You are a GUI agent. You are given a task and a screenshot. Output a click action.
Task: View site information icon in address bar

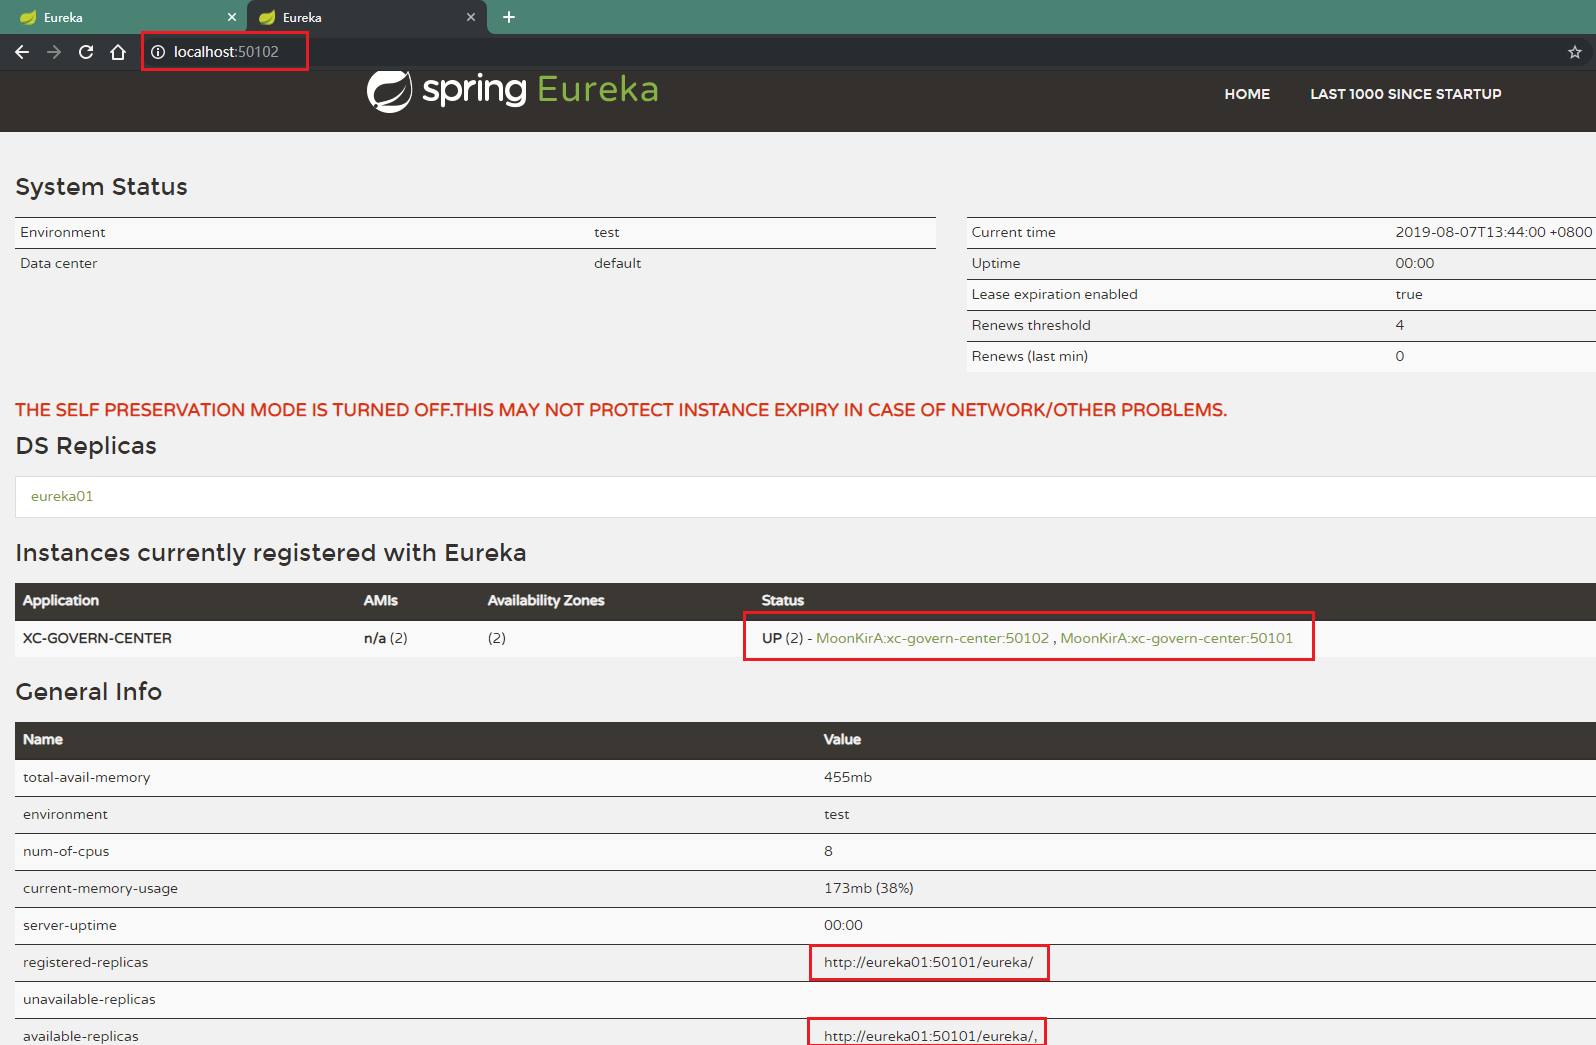pyautogui.click(x=158, y=52)
